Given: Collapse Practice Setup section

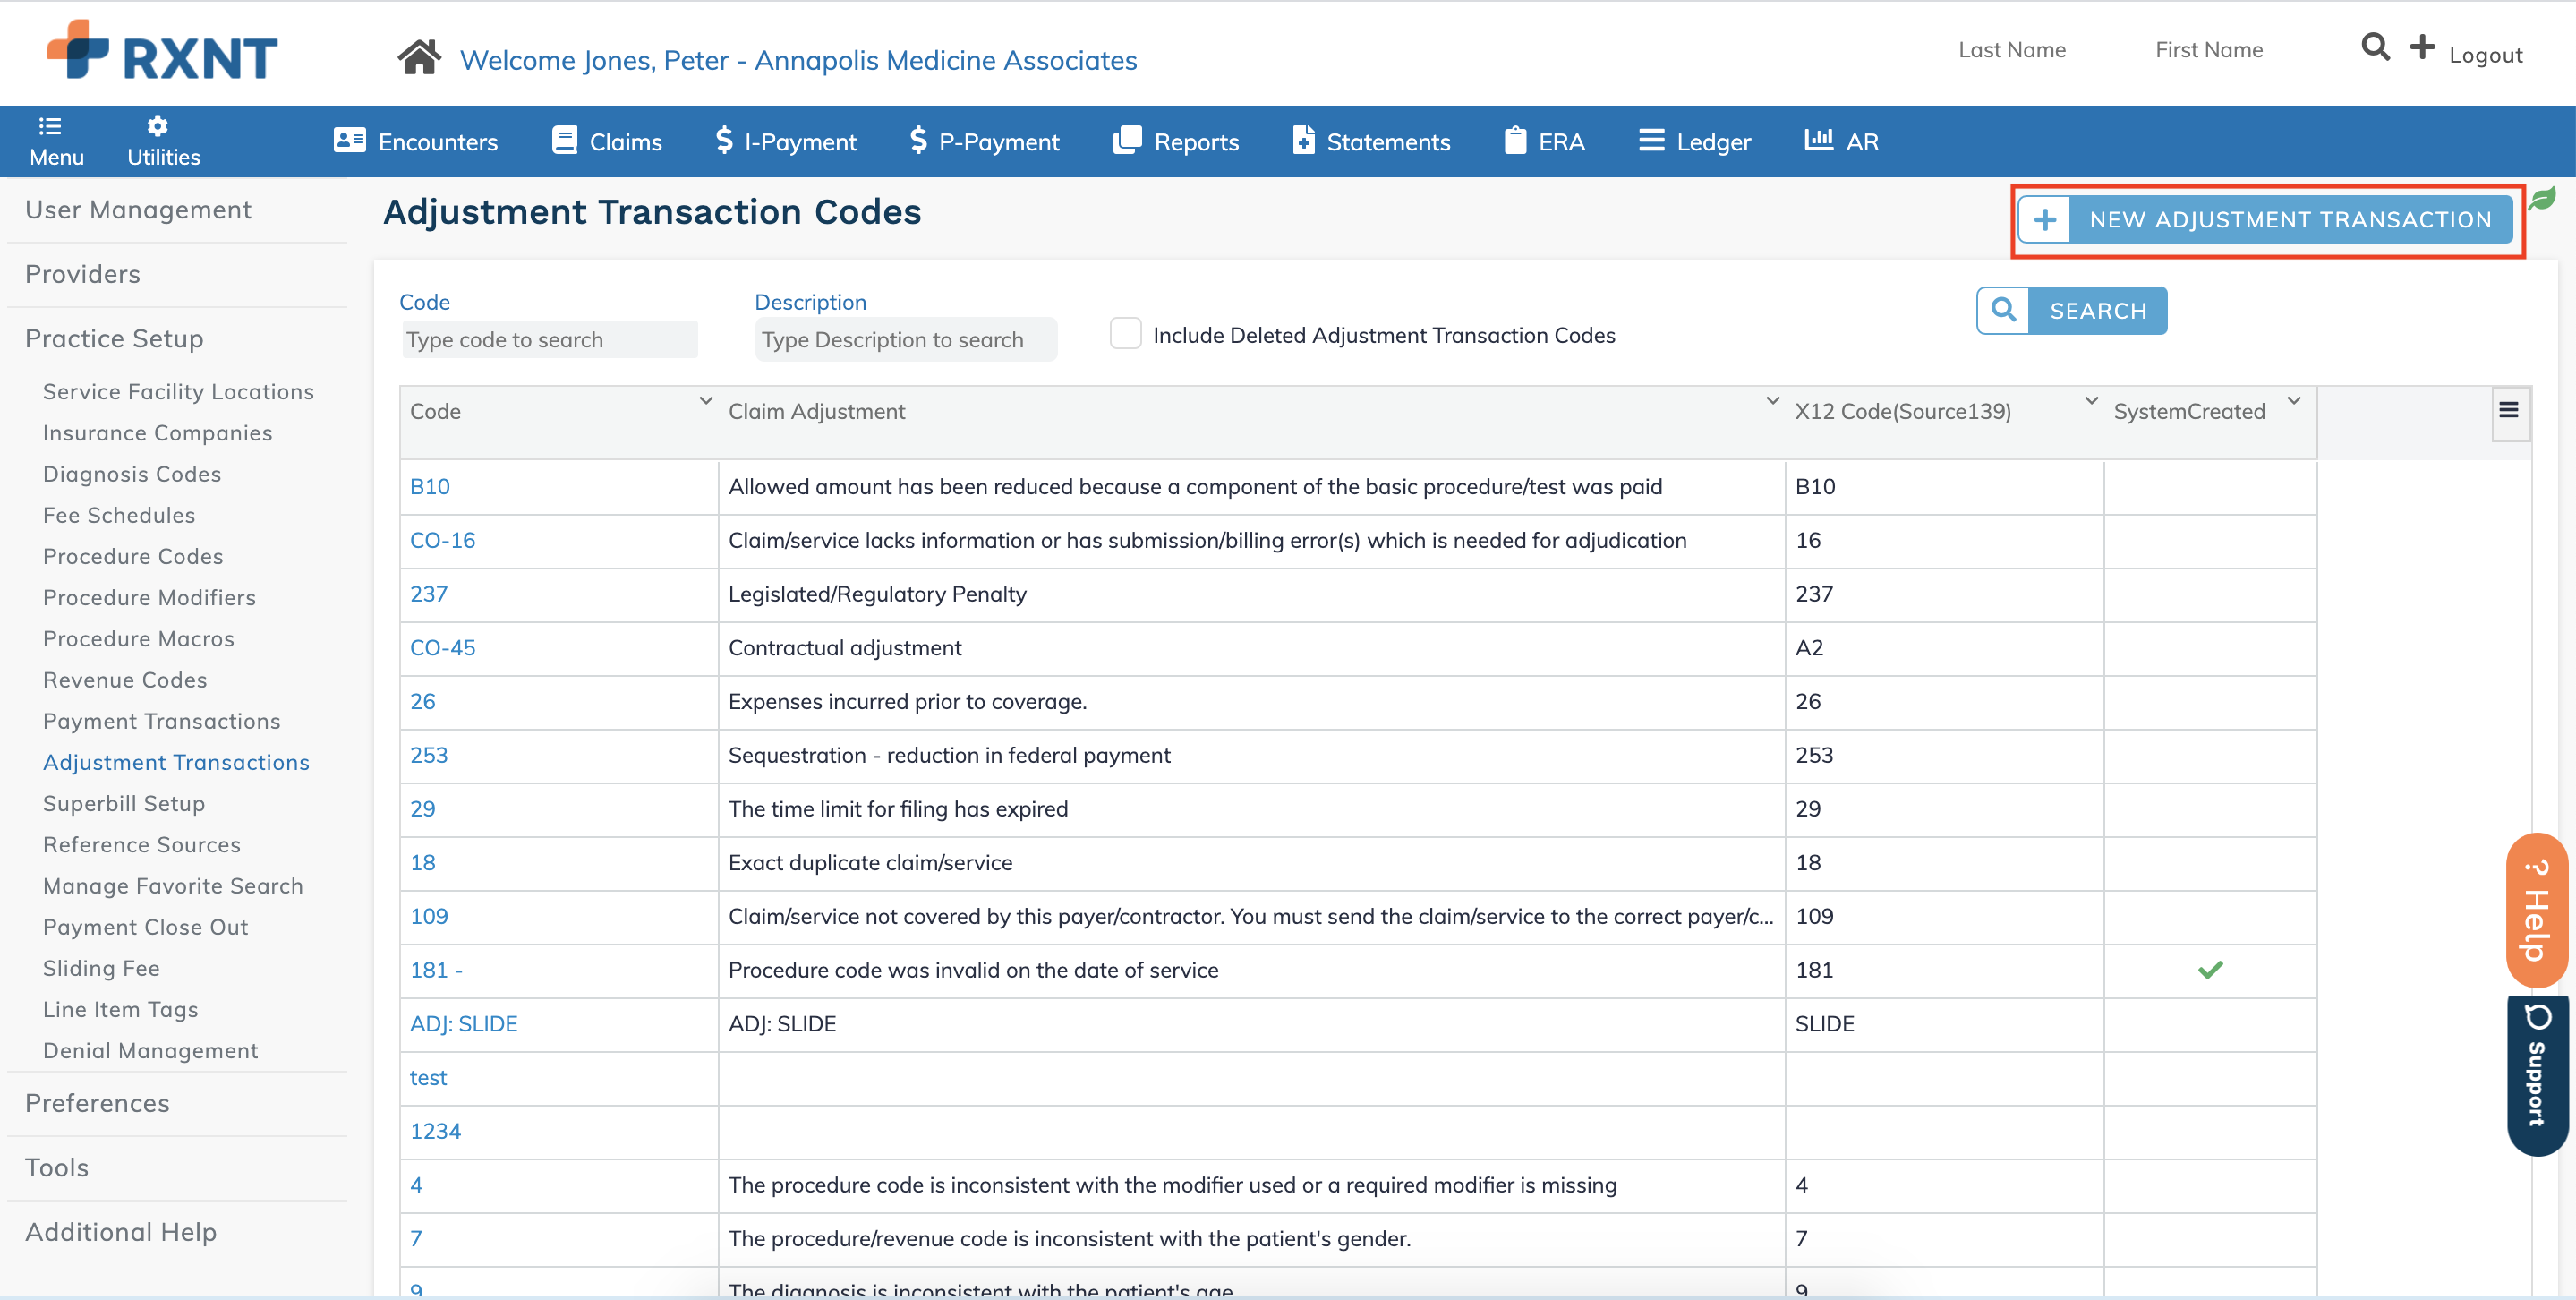Looking at the screenshot, I should point(114,339).
